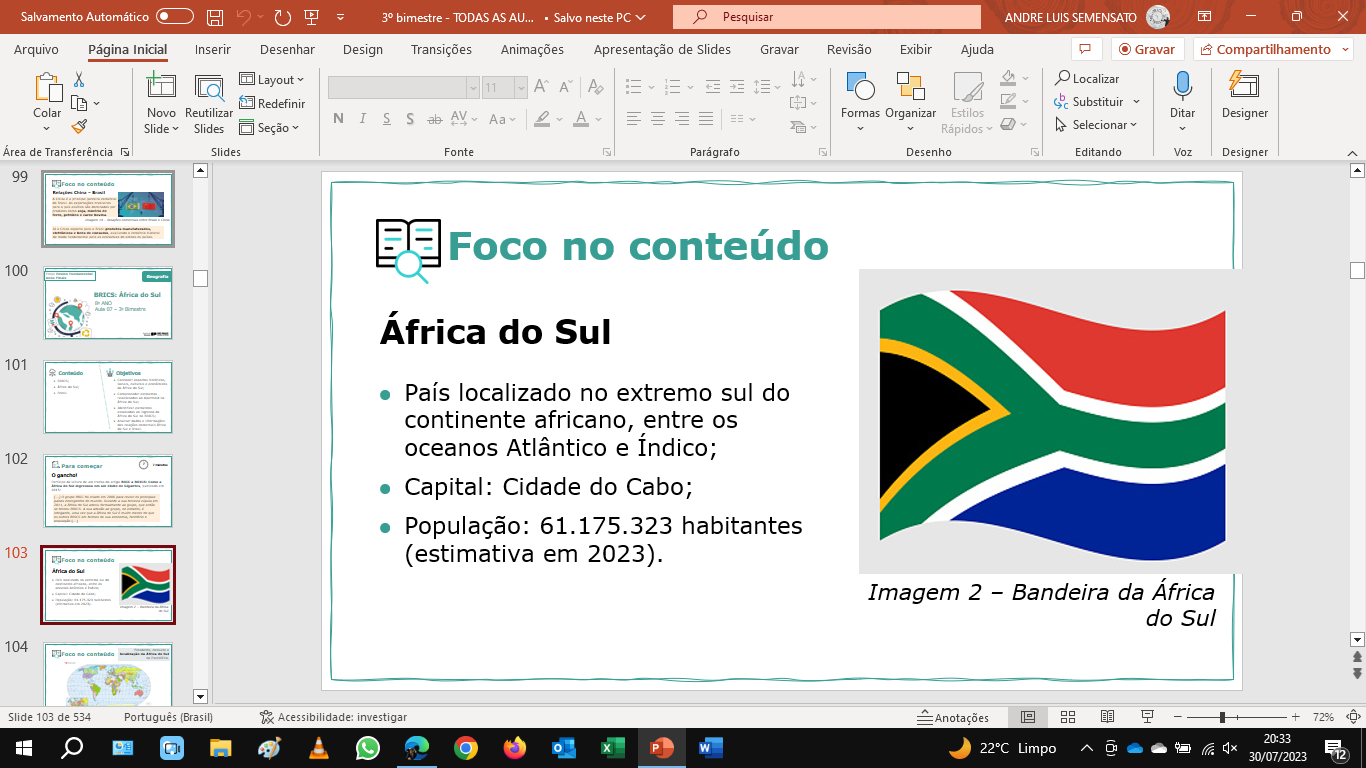Open the comments speech bubble icon

click(1085, 49)
